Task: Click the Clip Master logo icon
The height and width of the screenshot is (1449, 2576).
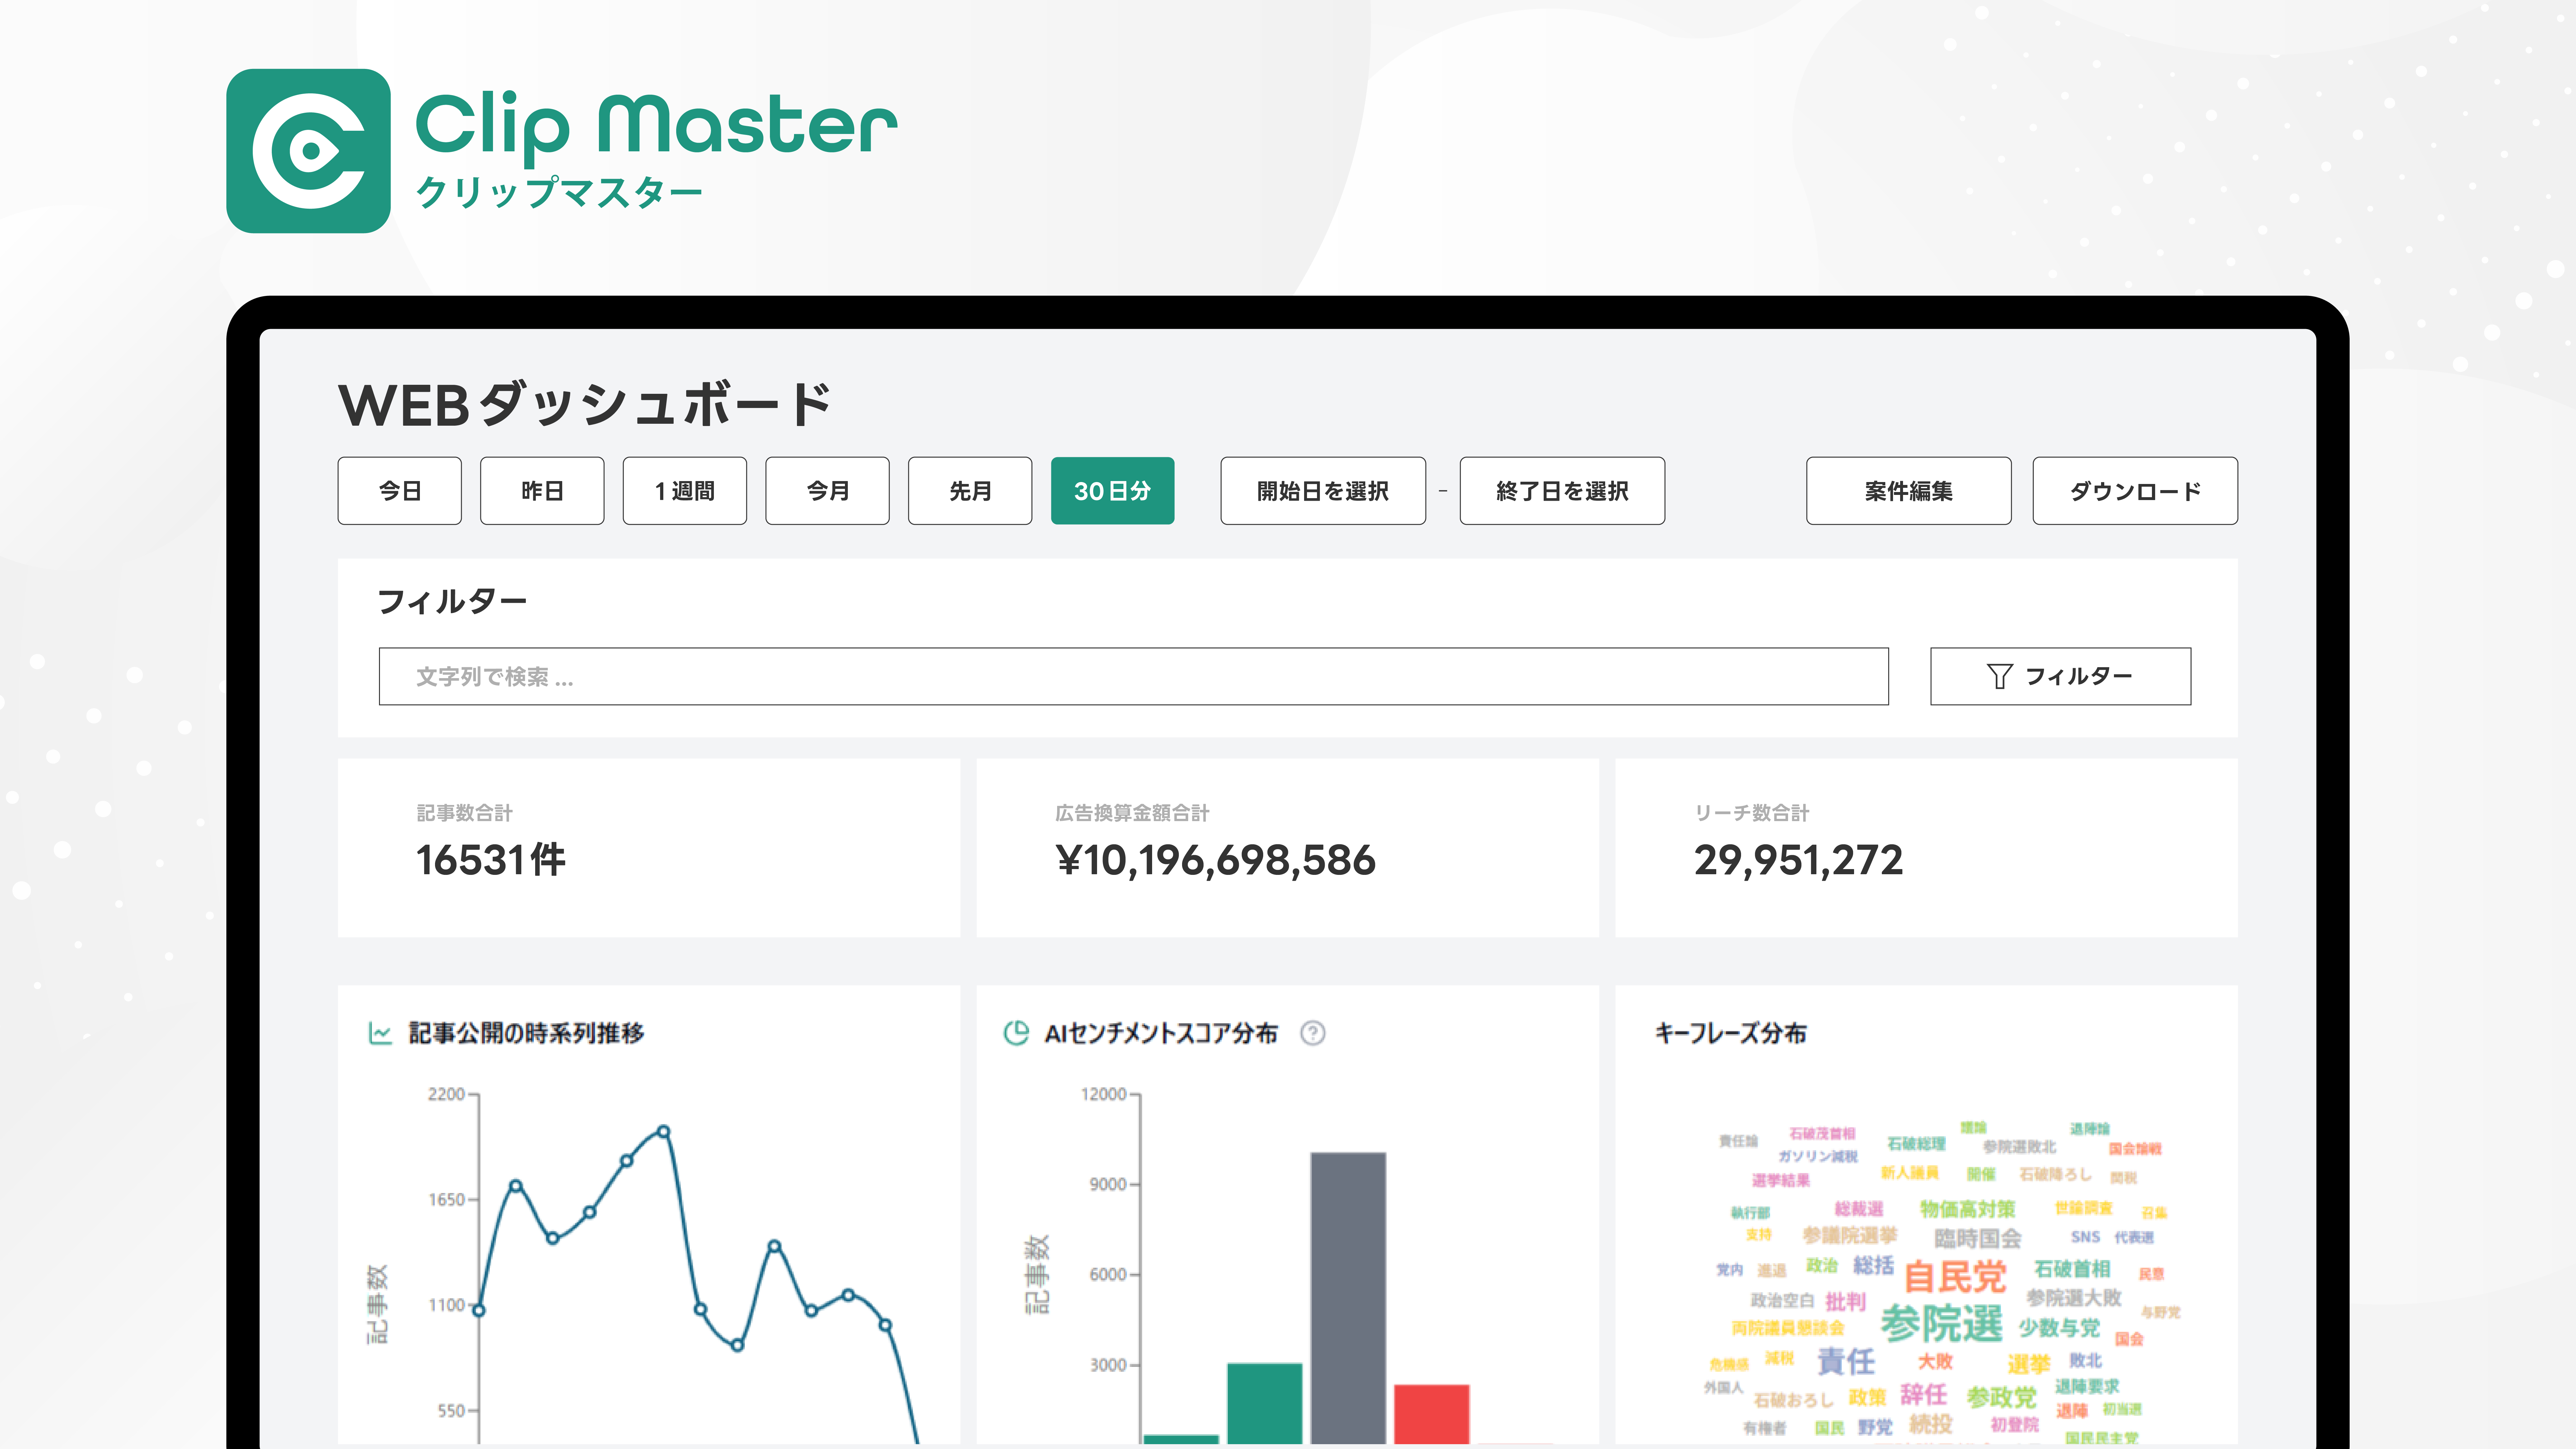Action: pyautogui.click(x=308, y=151)
